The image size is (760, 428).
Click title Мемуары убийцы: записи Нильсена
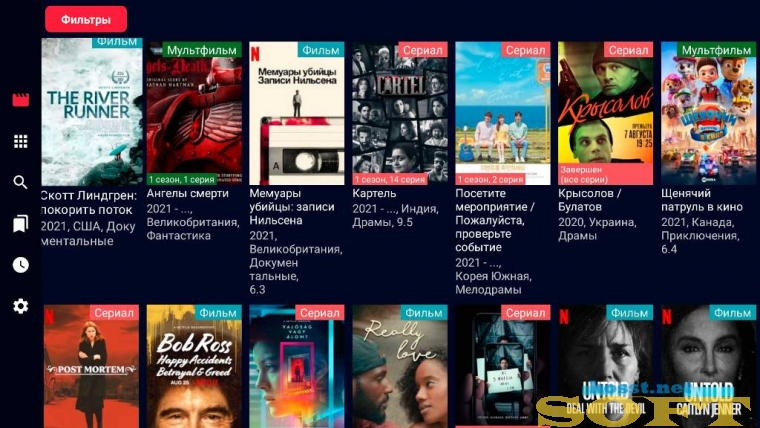[x=292, y=206]
